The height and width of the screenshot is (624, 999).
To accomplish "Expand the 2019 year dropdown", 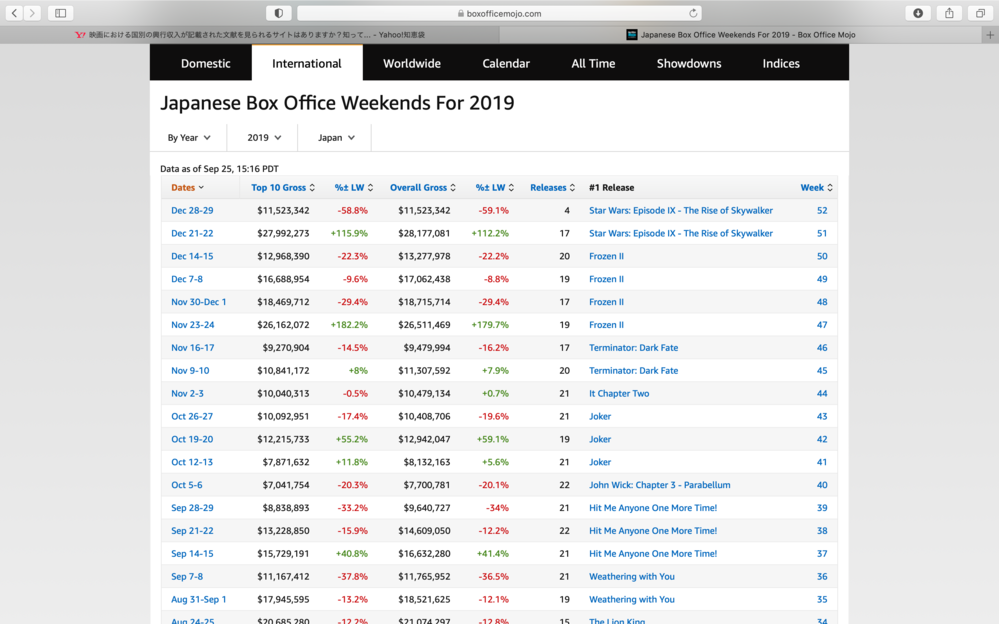I will [264, 138].
